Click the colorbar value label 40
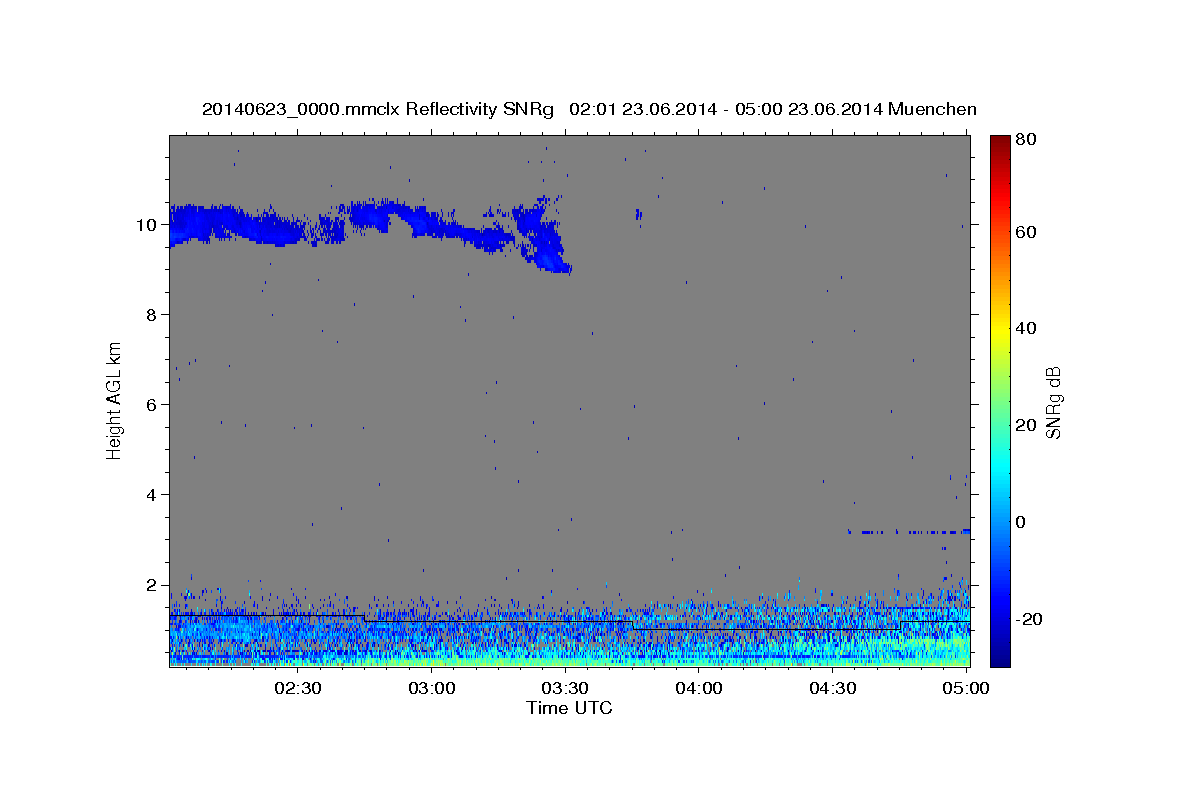The image size is (1200, 800). pos(1025,328)
